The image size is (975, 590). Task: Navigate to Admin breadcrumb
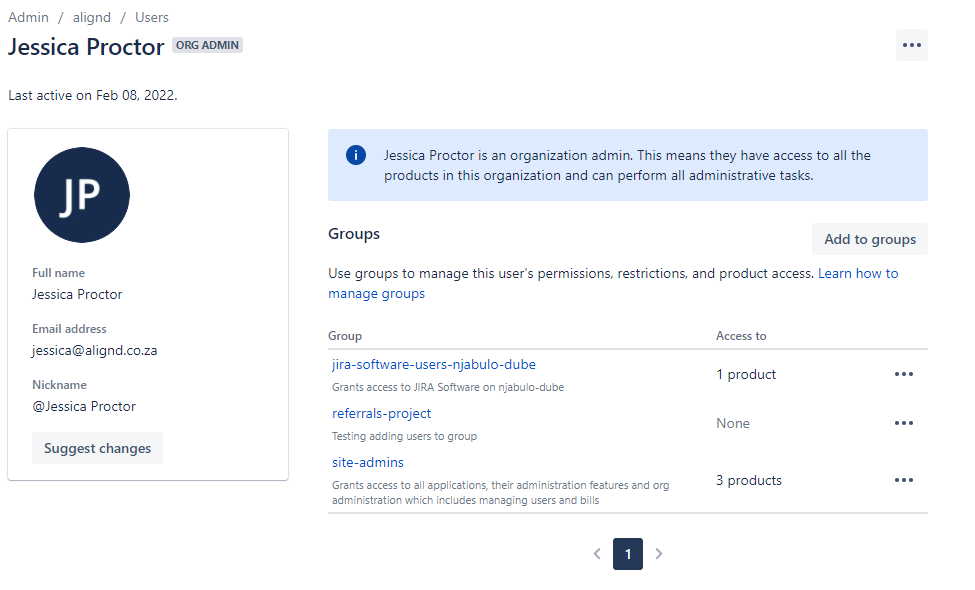[28, 17]
